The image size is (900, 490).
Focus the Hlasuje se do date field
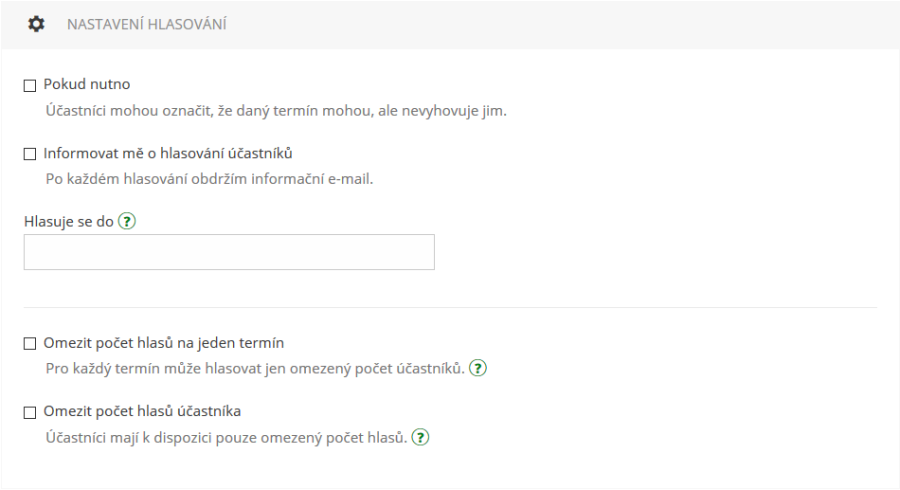pyautogui.click(x=229, y=252)
